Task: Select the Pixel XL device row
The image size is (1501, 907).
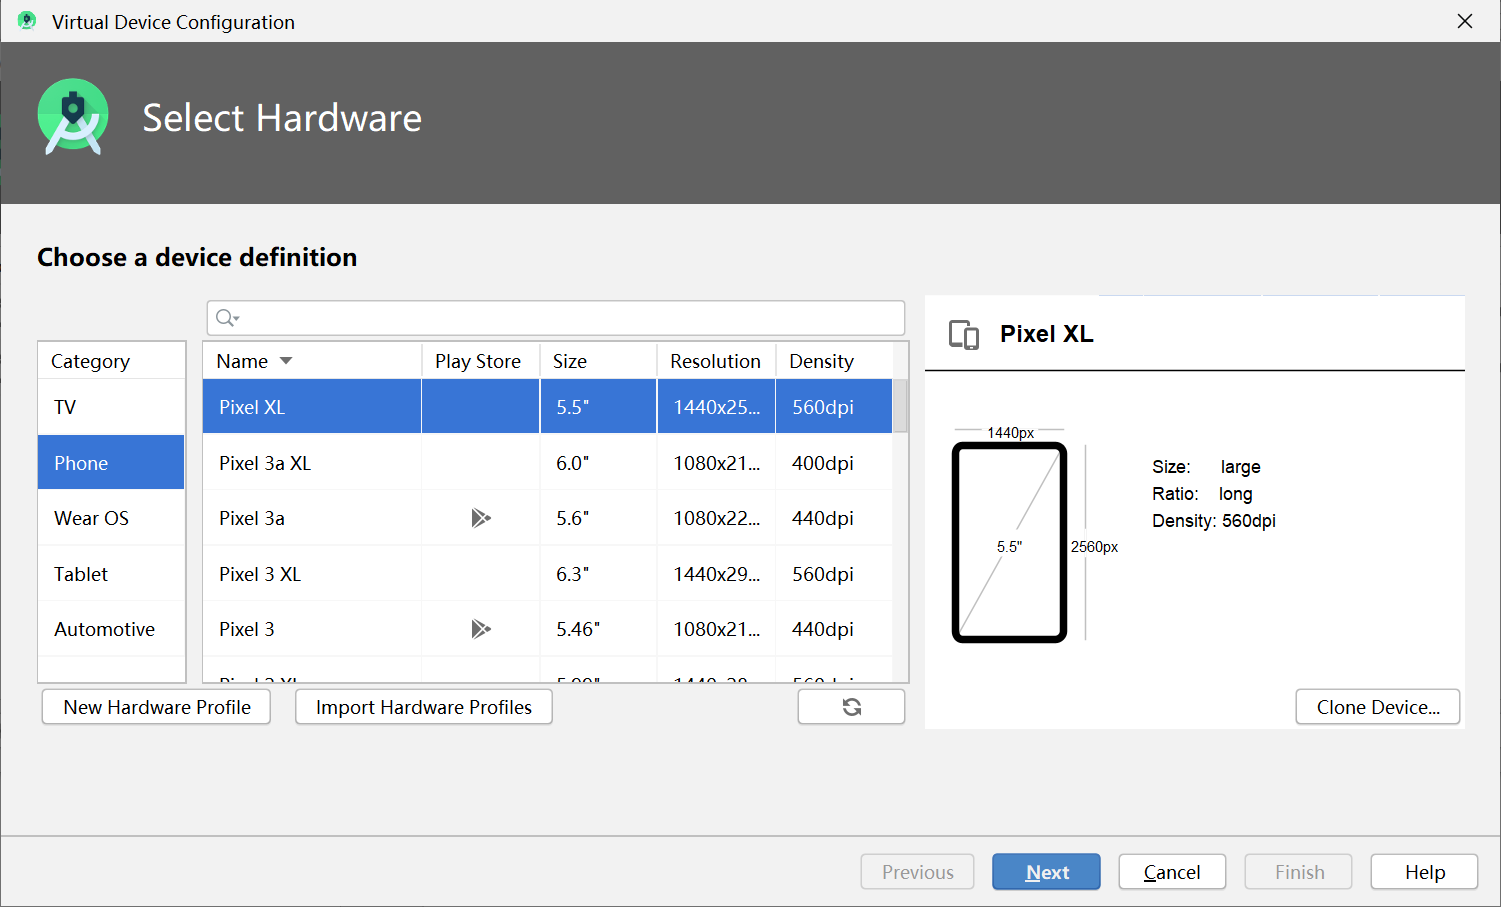Action: coord(547,407)
